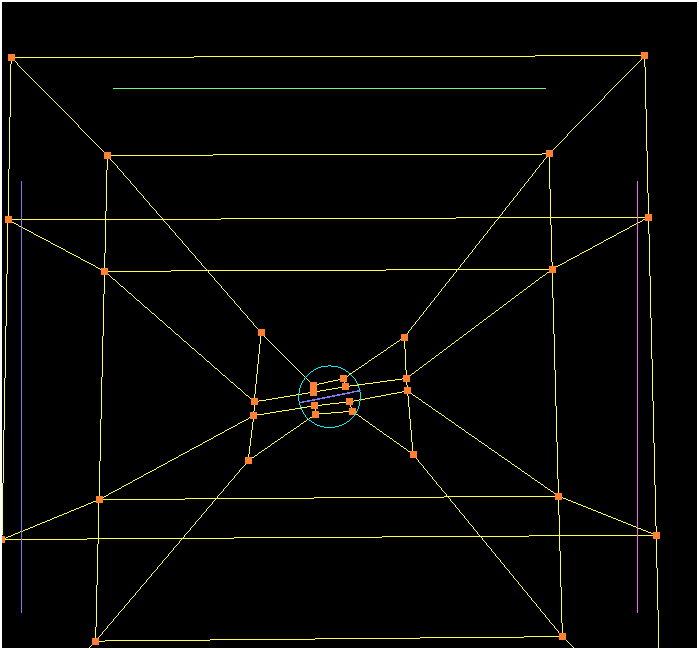Click the outermost top-left orange vertex
Image resolution: width=699 pixels, height=650 pixels.
(x=12, y=57)
